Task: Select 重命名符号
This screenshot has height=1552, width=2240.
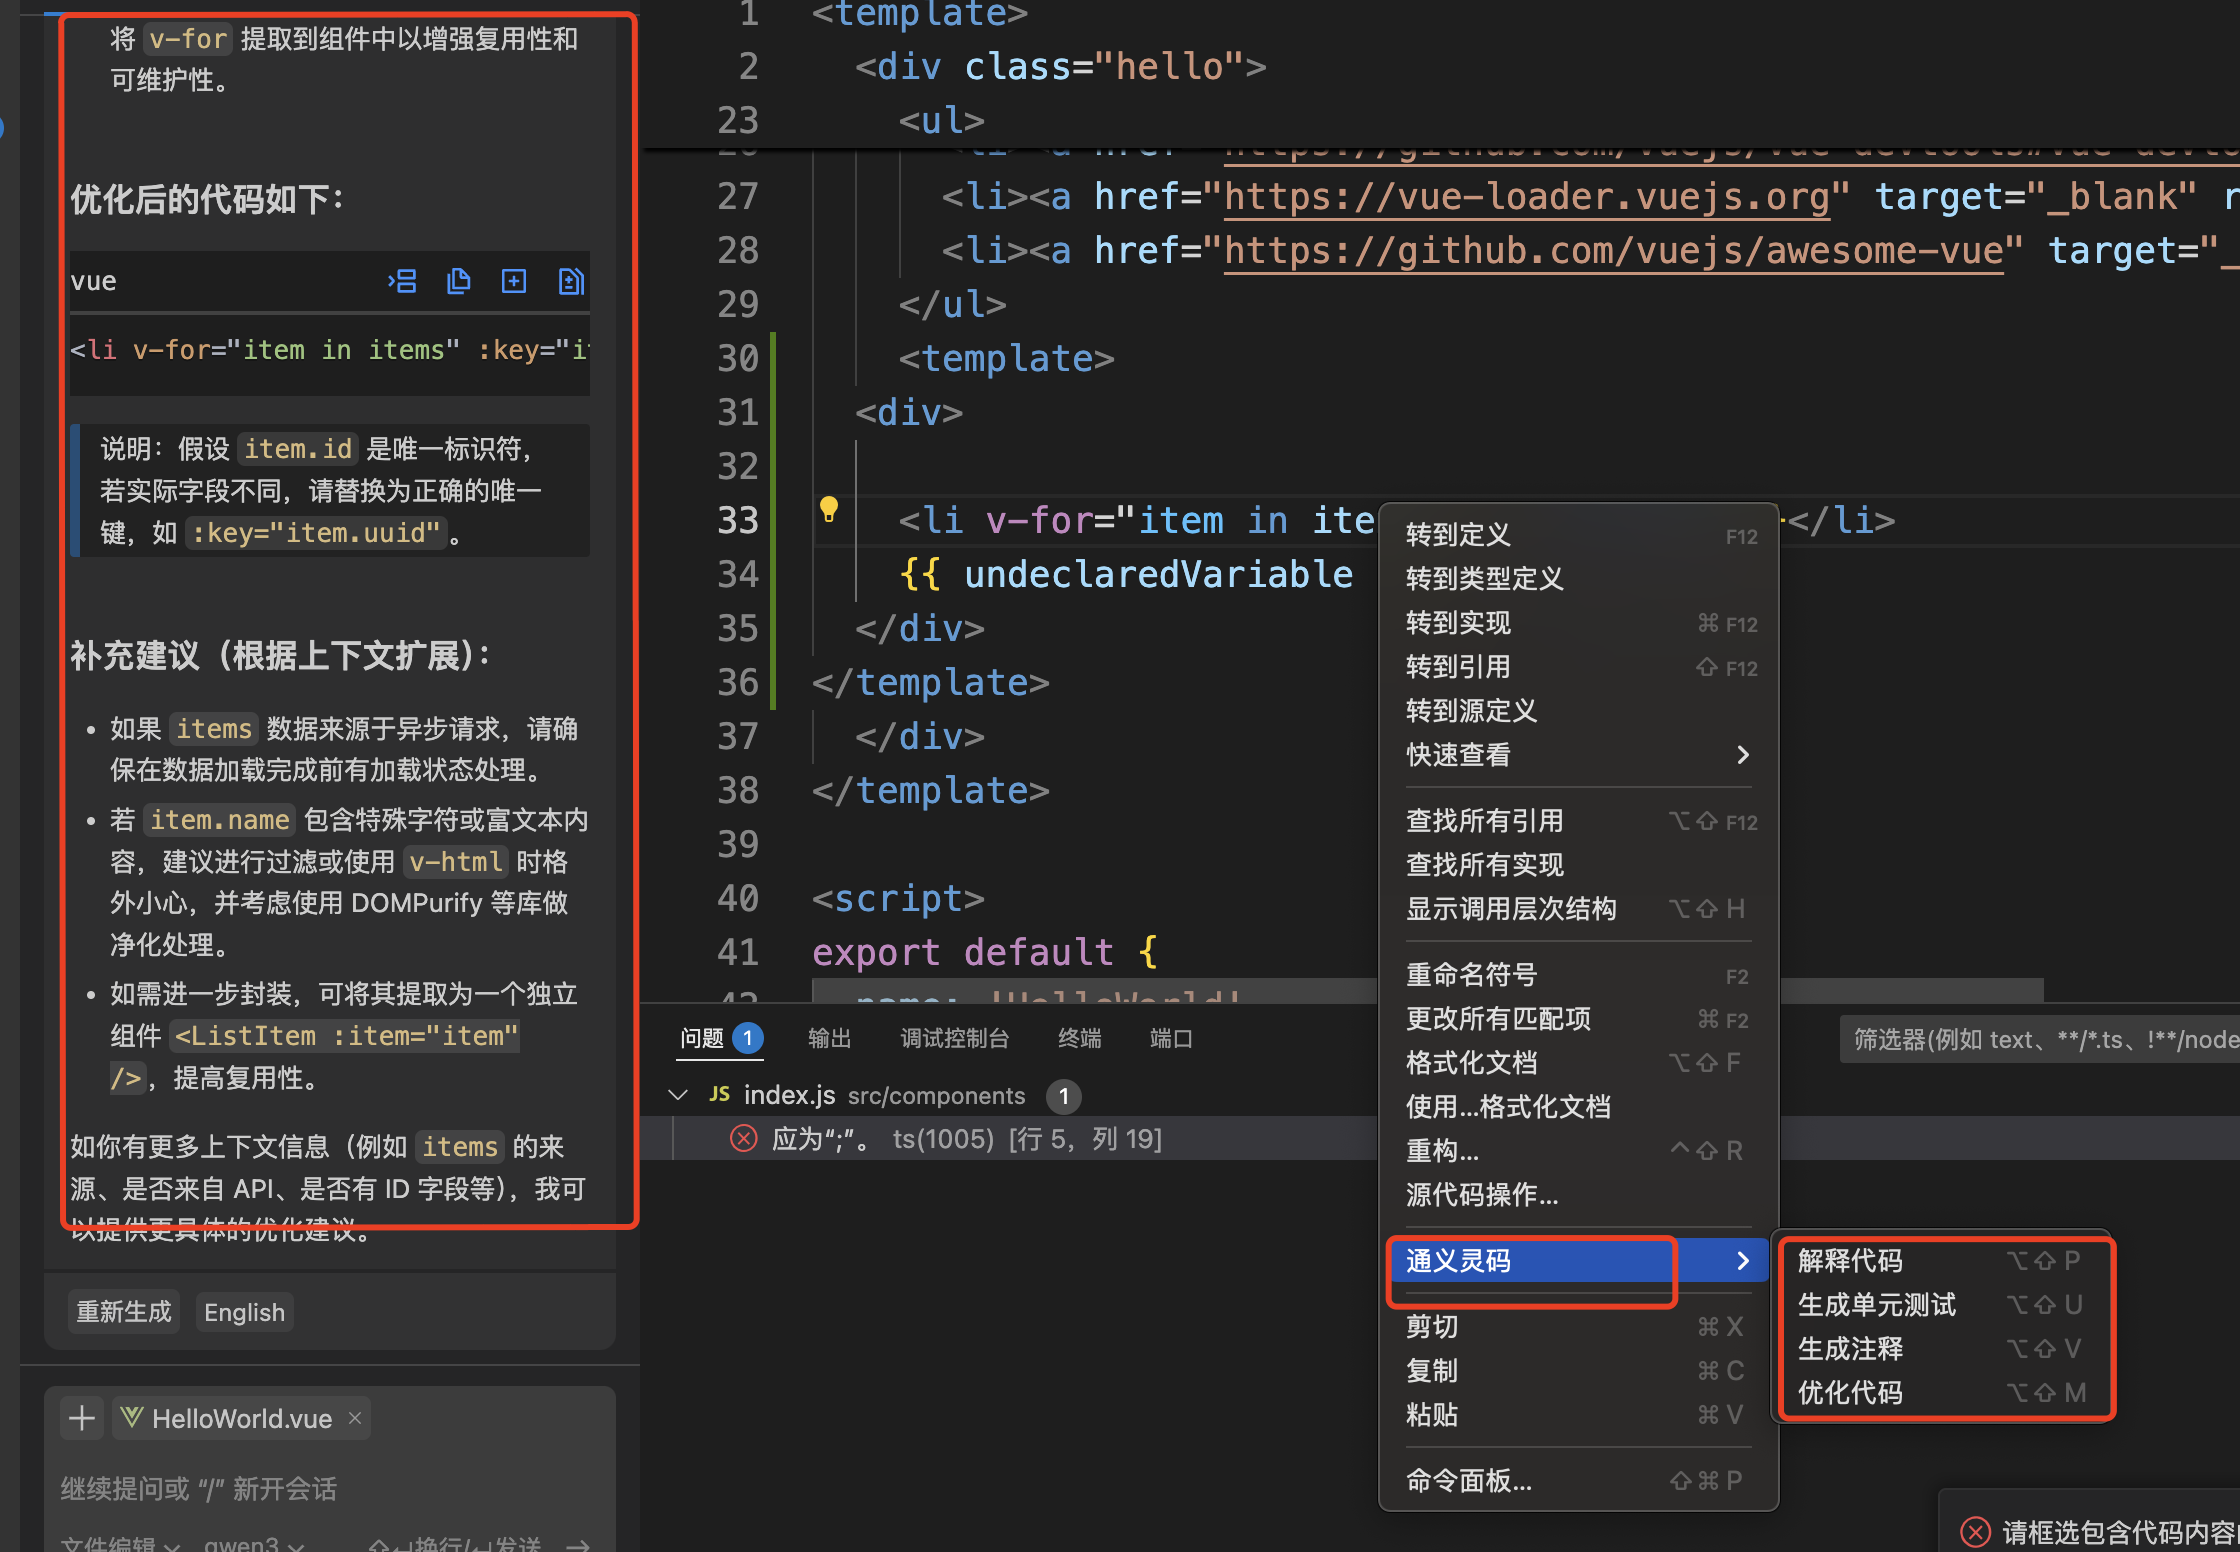Action: click(1578, 975)
